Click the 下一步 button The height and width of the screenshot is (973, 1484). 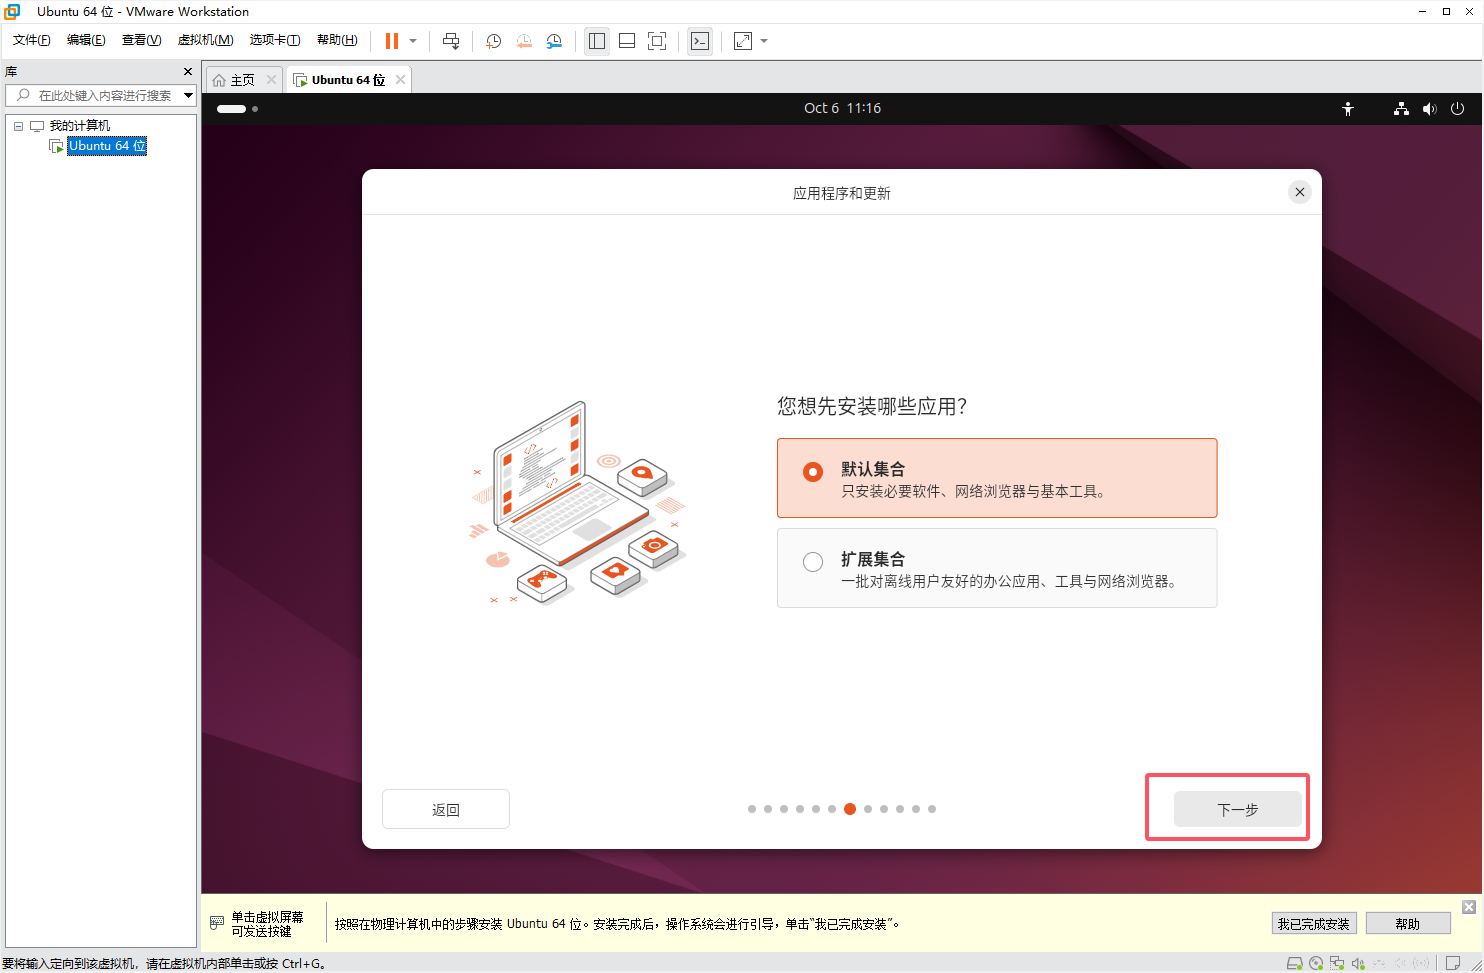[x=1238, y=809]
